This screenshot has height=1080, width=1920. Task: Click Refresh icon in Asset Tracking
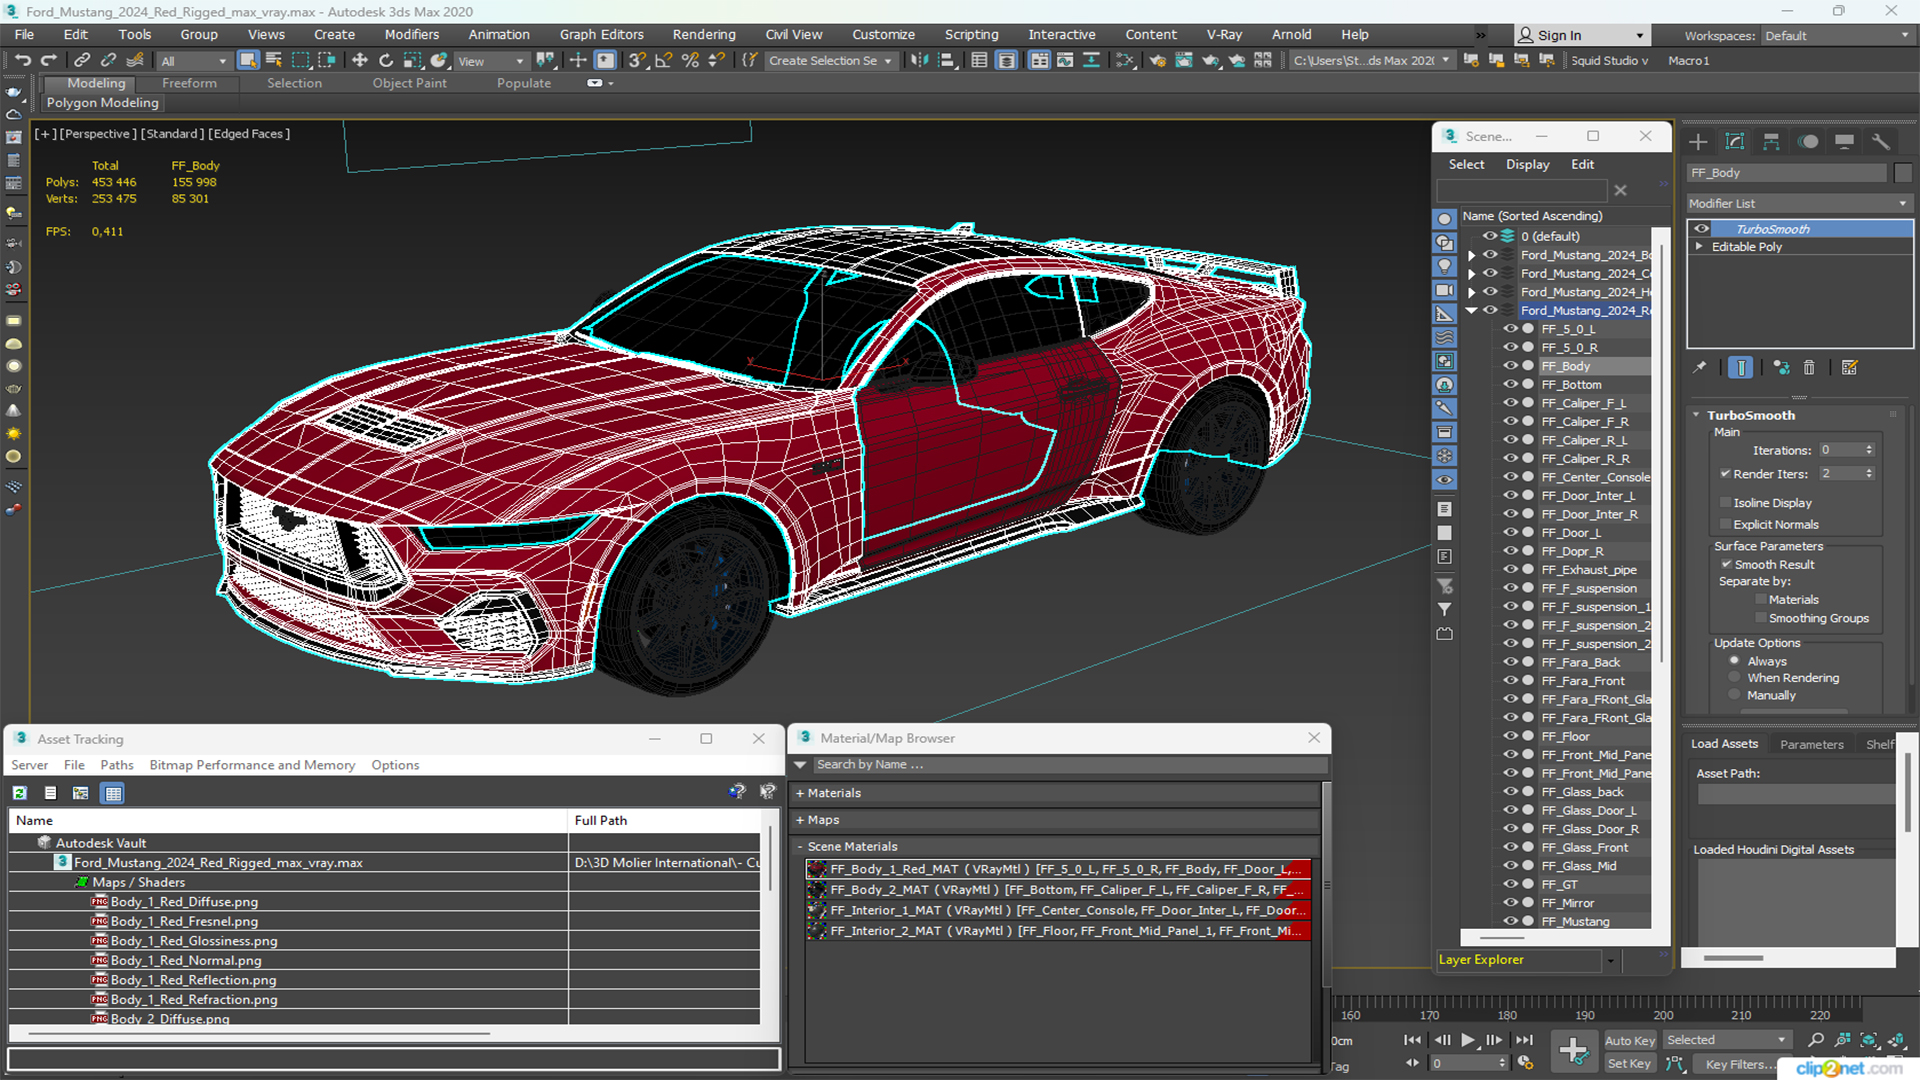tap(19, 793)
